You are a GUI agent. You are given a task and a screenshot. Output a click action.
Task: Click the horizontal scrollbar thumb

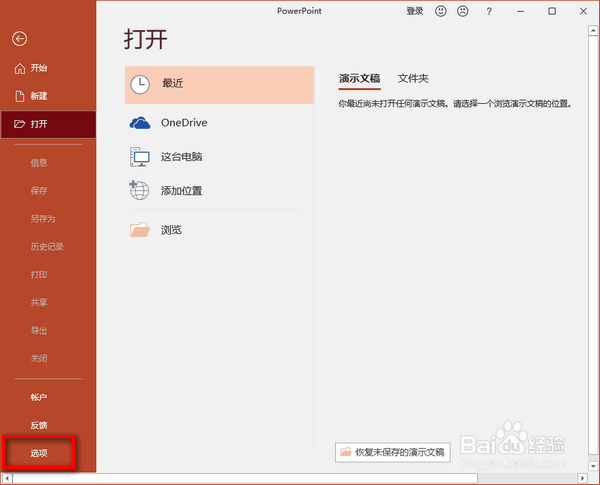(245, 478)
